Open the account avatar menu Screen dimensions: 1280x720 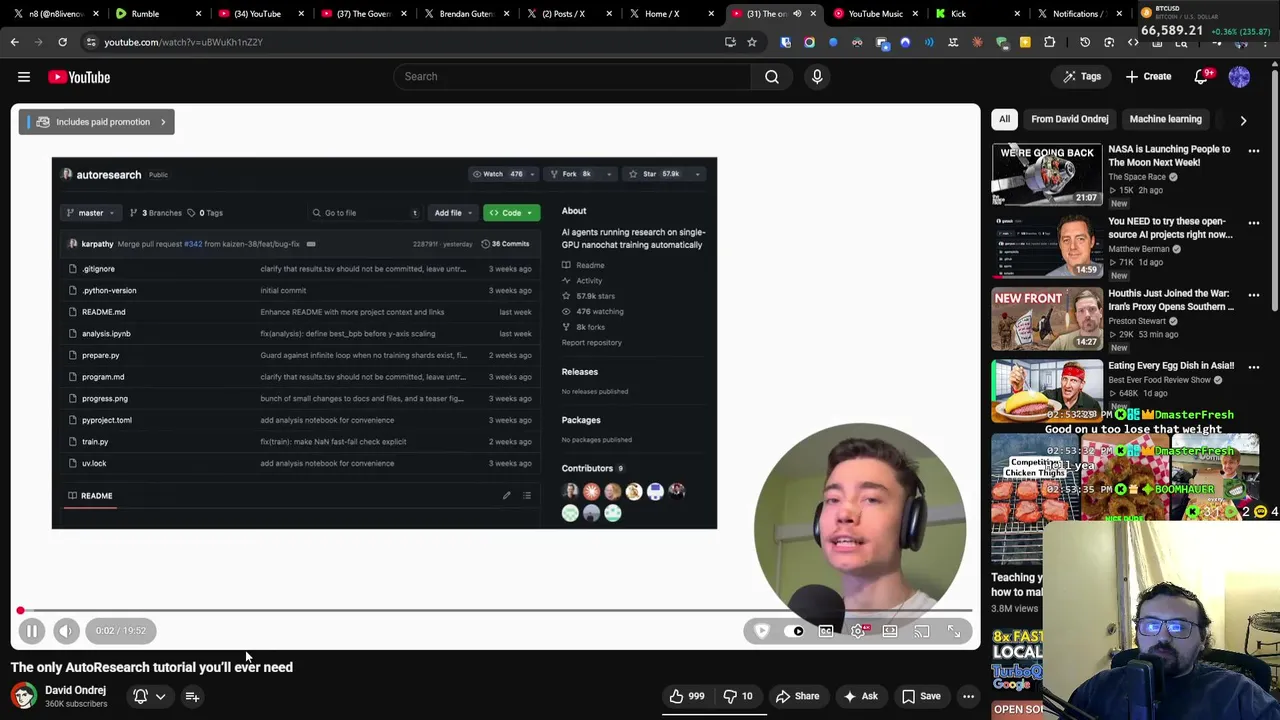pos(1239,76)
